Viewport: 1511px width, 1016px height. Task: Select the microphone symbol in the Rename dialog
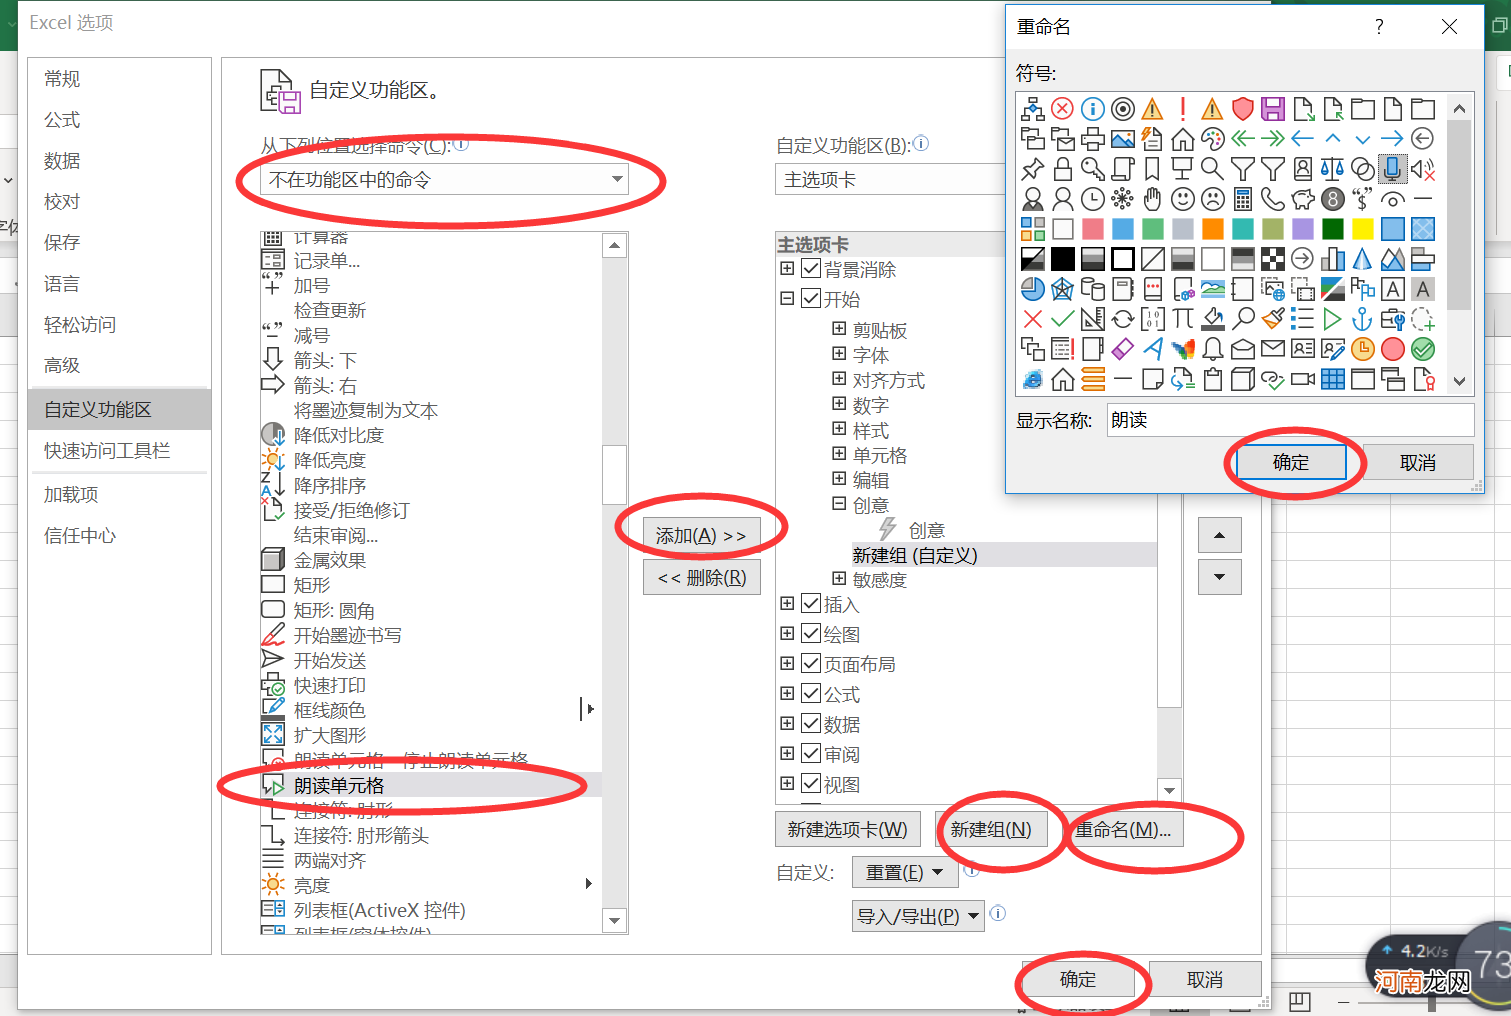point(1392,169)
